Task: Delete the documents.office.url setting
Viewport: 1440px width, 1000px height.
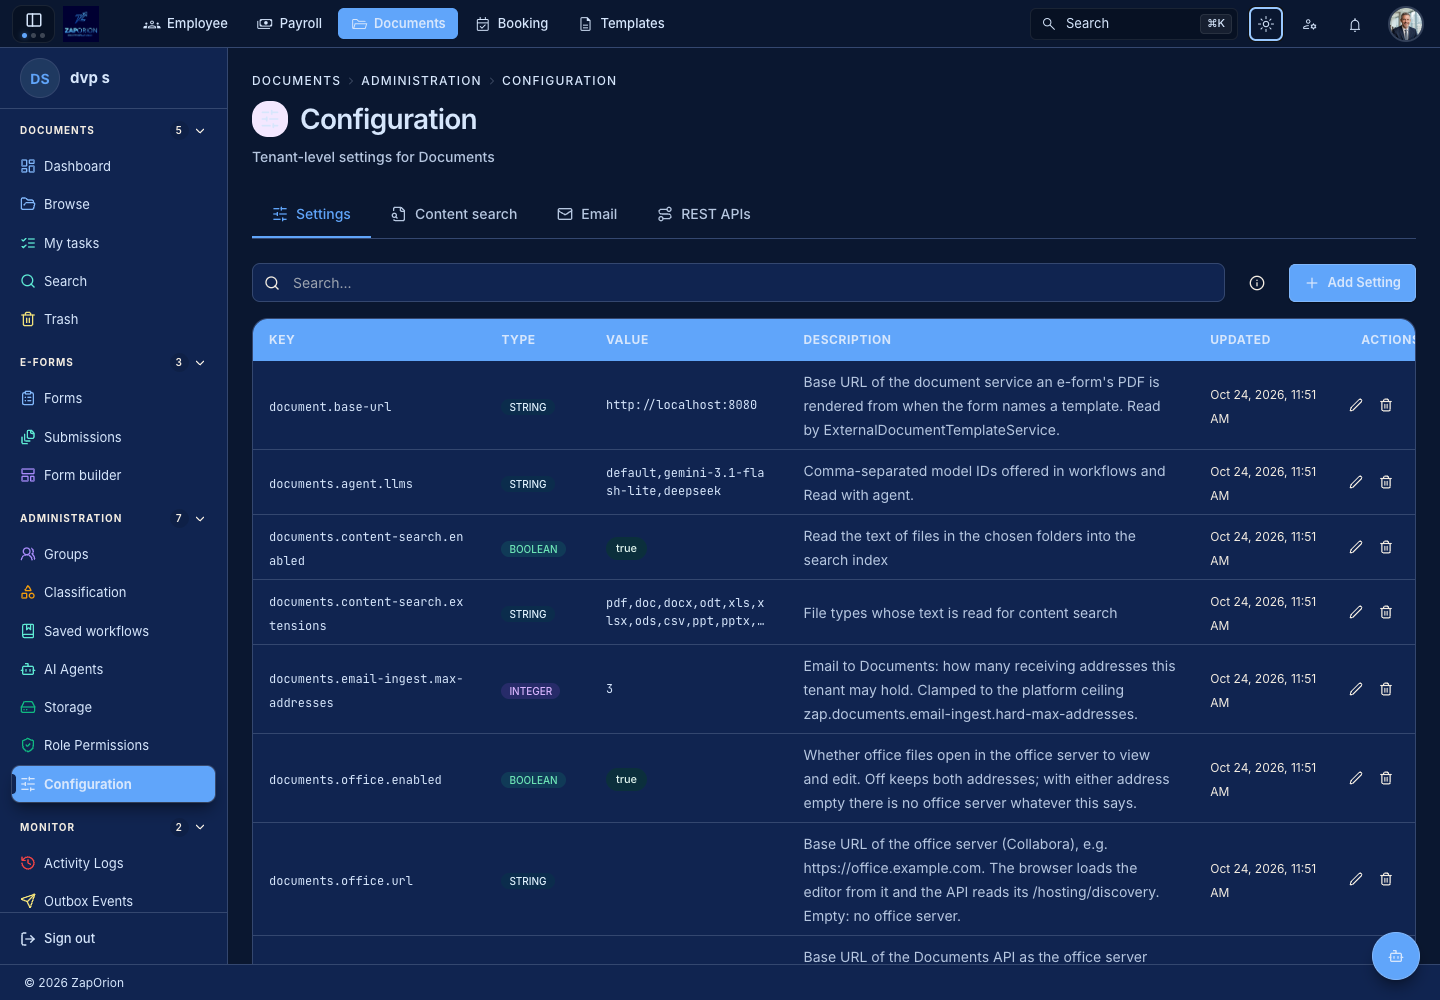Action: [1386, 879]
